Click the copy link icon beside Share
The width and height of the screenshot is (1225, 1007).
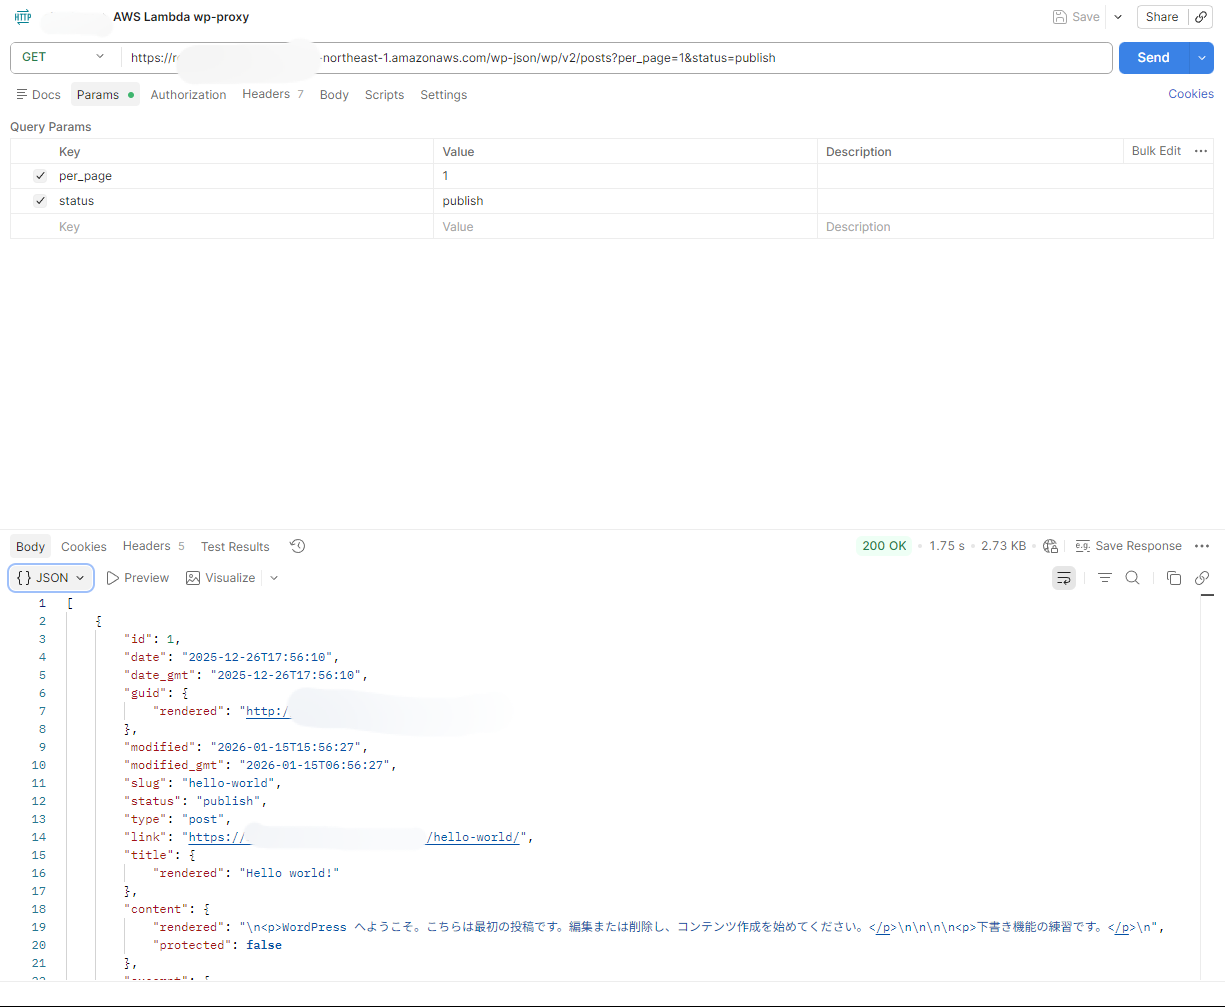[1201, 17]
